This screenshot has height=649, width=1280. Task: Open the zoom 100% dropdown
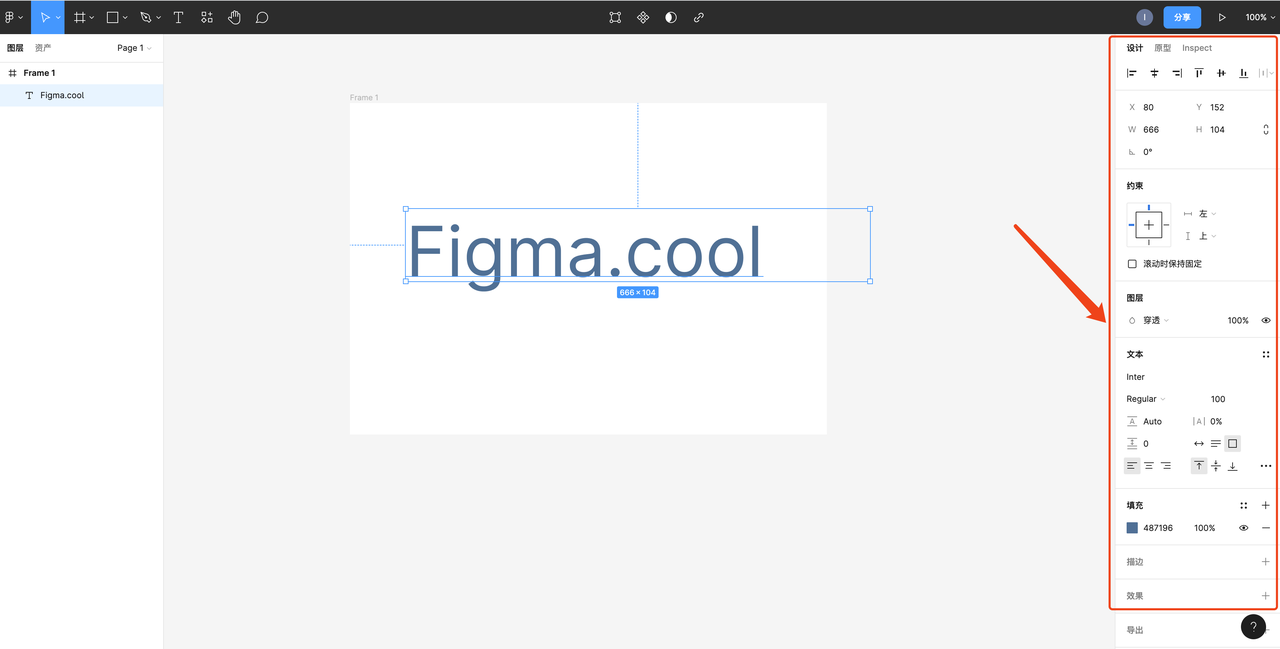point(1259,17)
